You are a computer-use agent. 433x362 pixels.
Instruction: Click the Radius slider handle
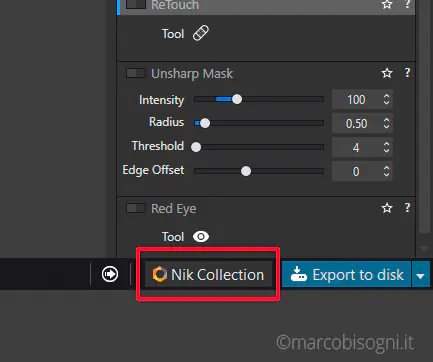coord(205,123)
